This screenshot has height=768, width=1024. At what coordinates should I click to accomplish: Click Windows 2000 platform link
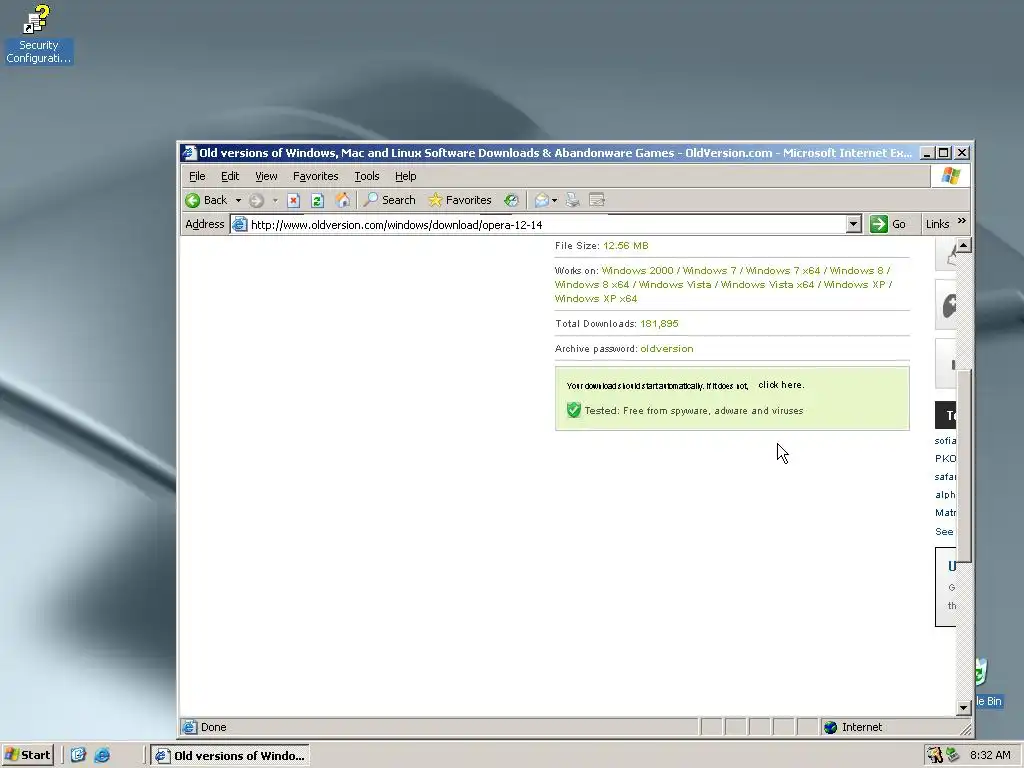[637, 270]
